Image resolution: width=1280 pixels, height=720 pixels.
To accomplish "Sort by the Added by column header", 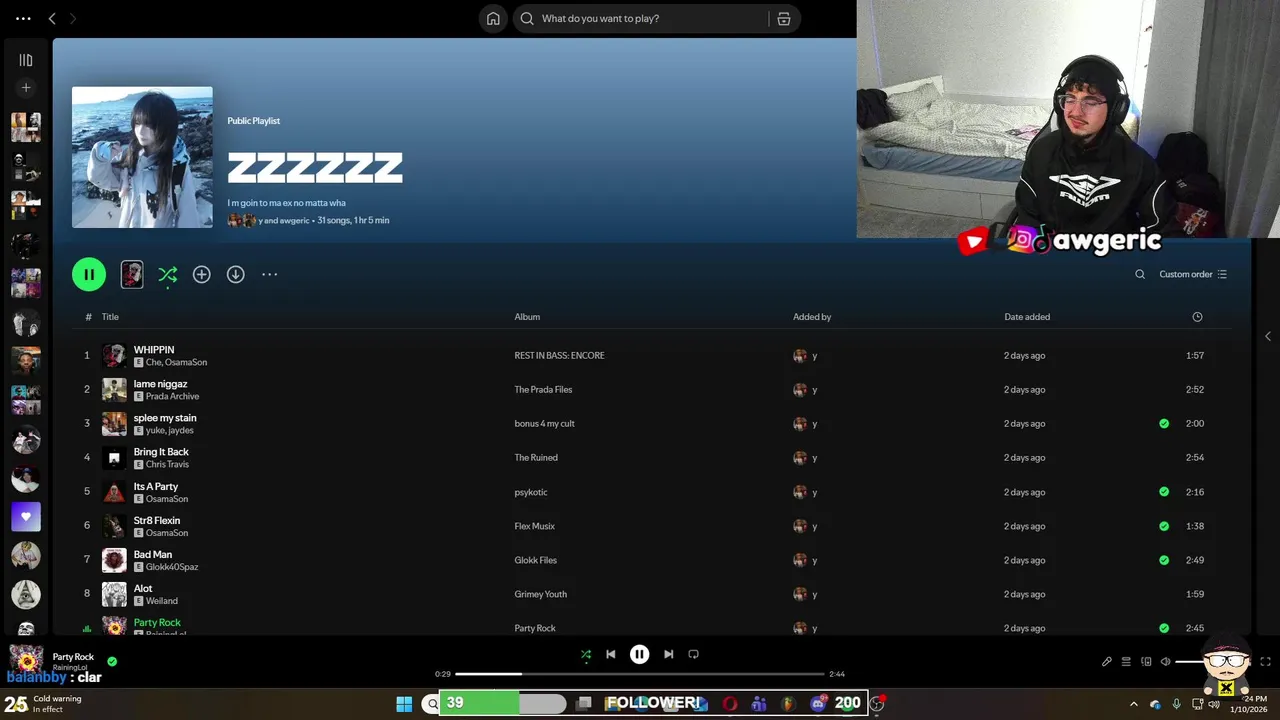I will pyautogui.click(x=812, y=317).
